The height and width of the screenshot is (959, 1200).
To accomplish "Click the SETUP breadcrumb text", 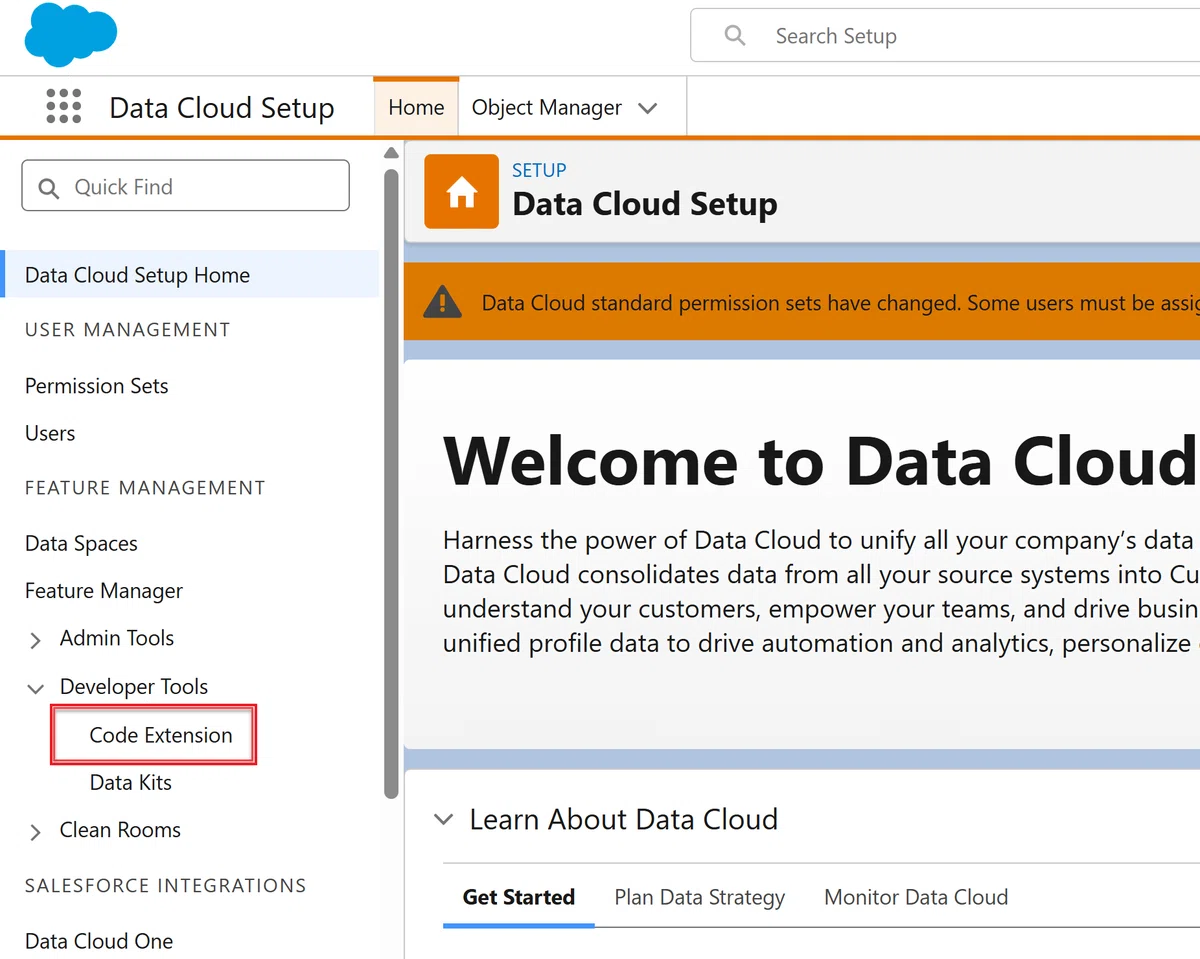I will [x=539, y=170].
